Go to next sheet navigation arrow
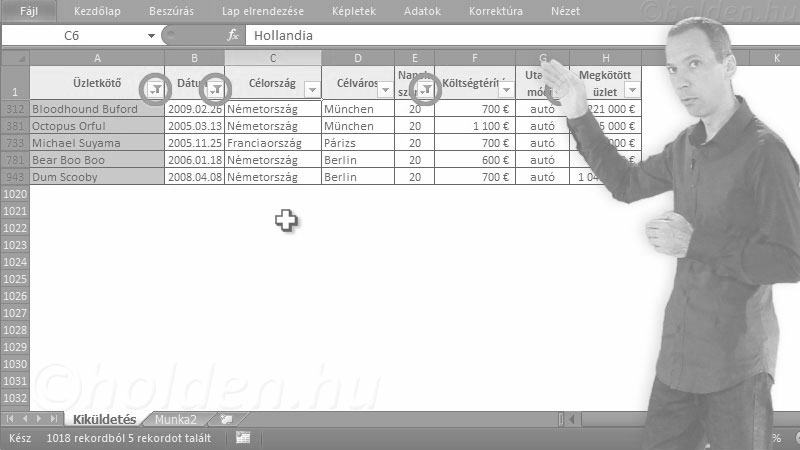 tap(39, 419)
